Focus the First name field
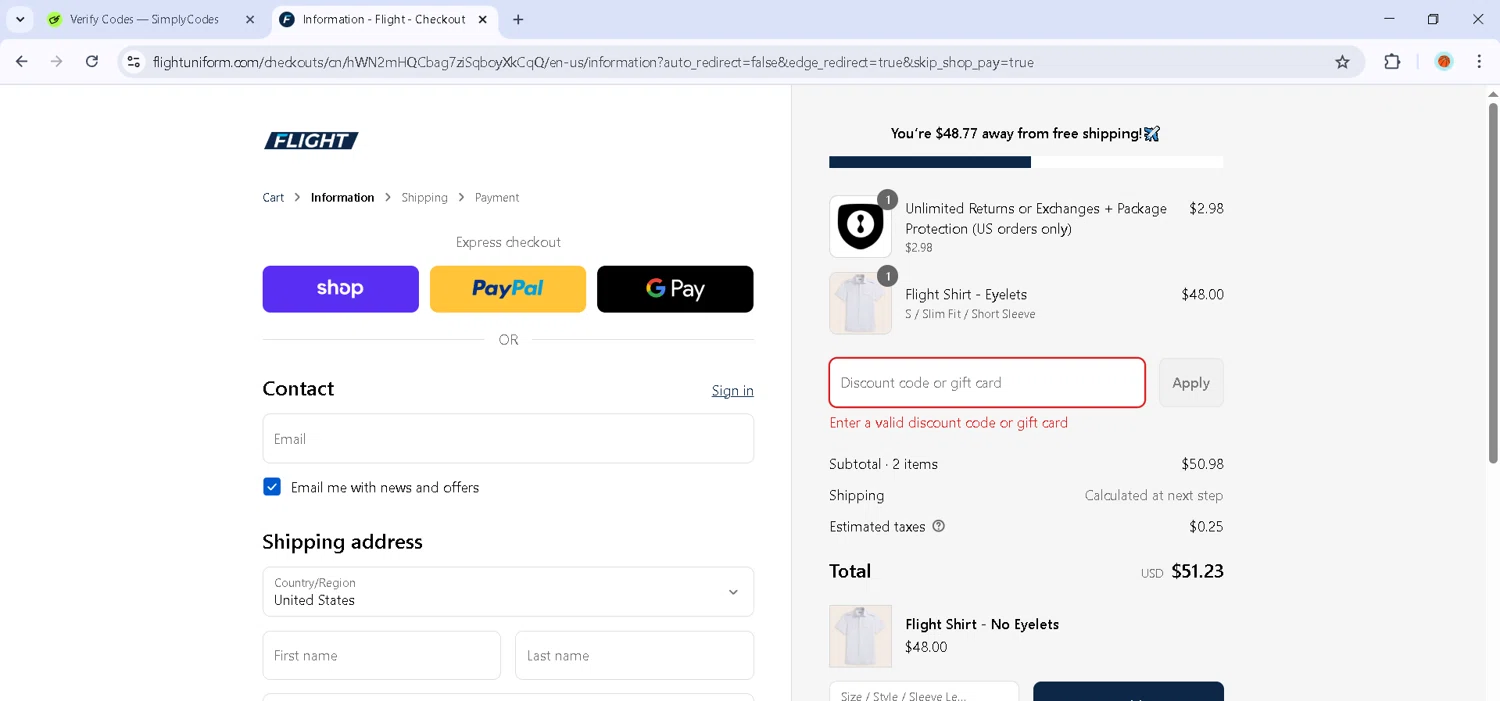Viewport: 1500px width, 701px height. click(381, 656)
